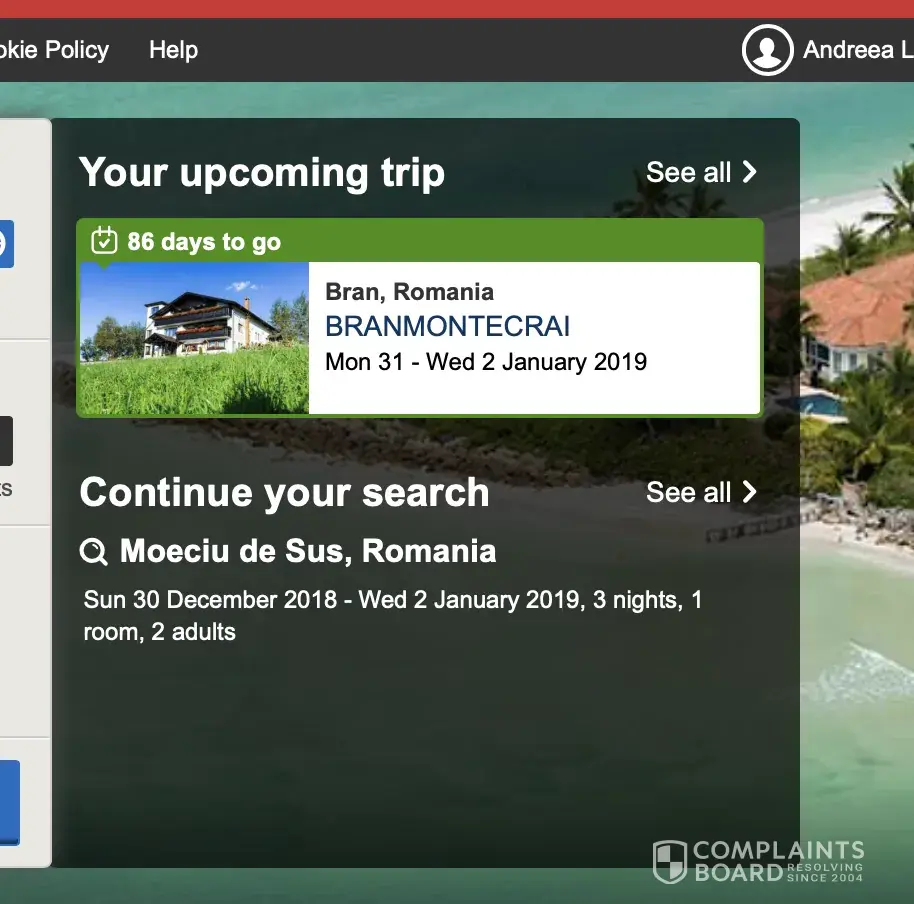Open the BRANMONTECRAI hotel link

[x=448, y=326]
